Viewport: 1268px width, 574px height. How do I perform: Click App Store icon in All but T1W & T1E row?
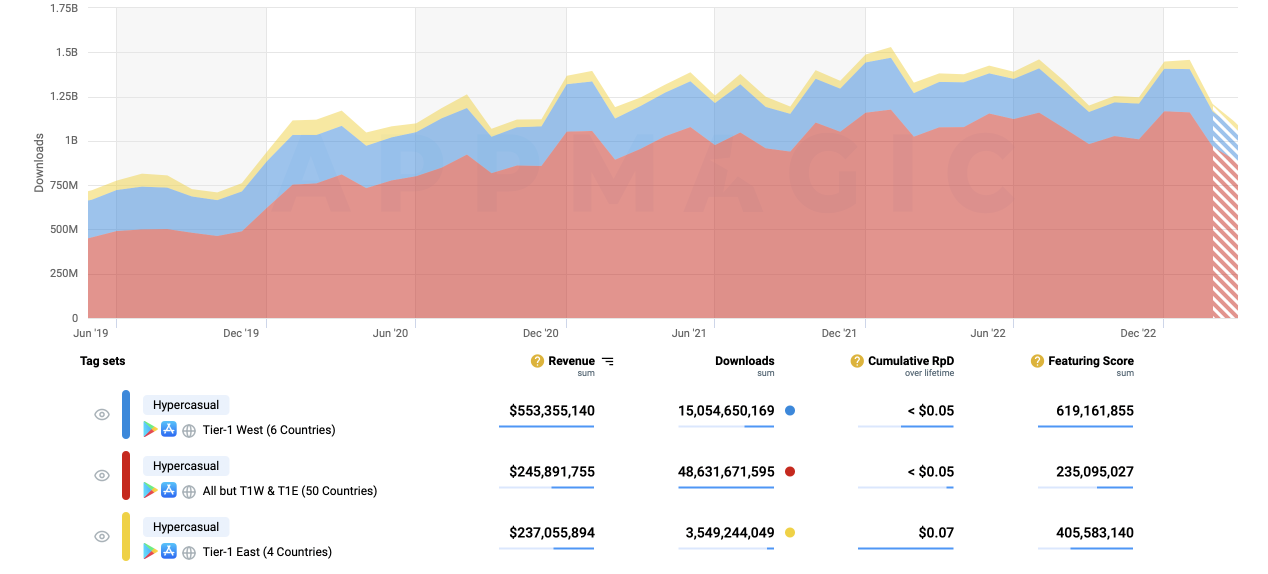[169, 491]
